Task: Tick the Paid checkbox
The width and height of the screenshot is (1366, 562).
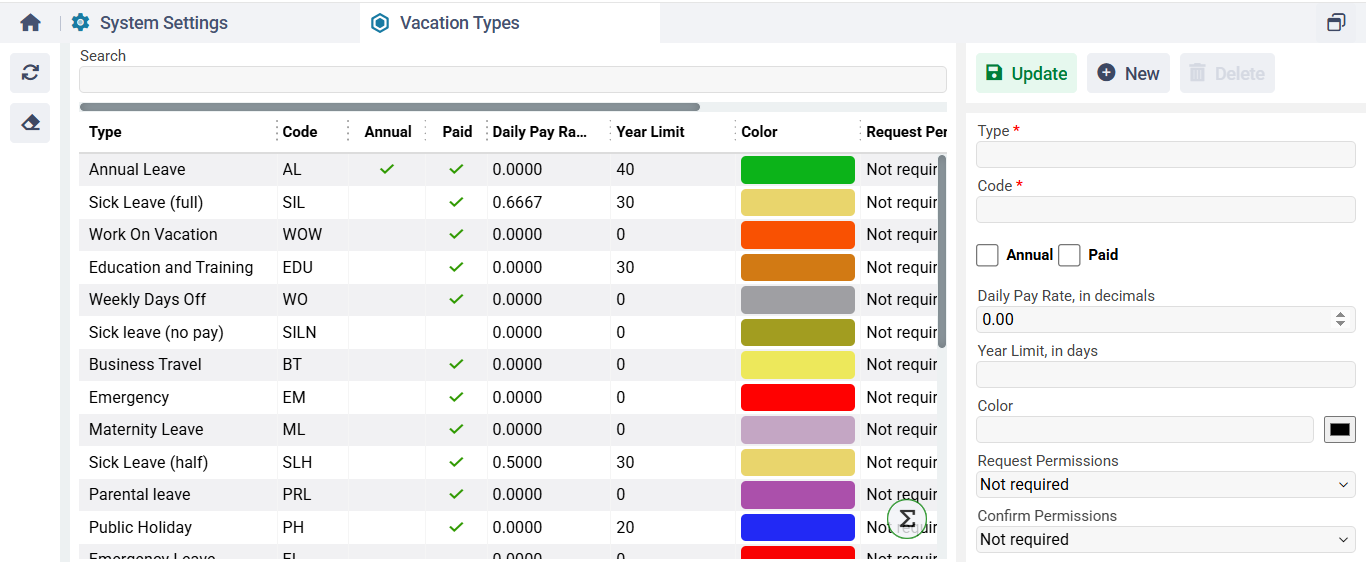Action: [x=1069, y=255]
